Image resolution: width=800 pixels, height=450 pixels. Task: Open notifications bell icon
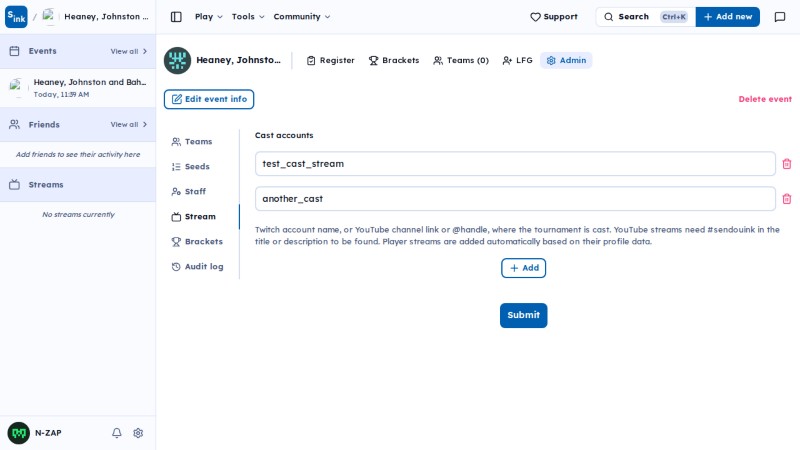point(117,433)
